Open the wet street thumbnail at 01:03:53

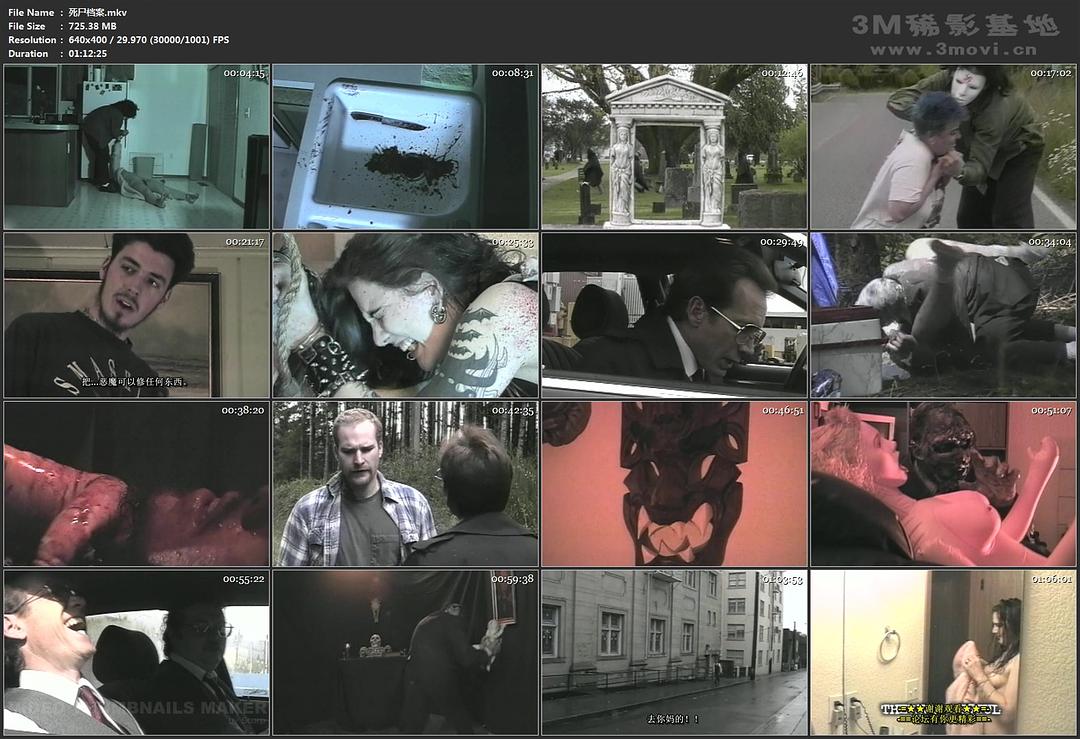coord(674,652)
